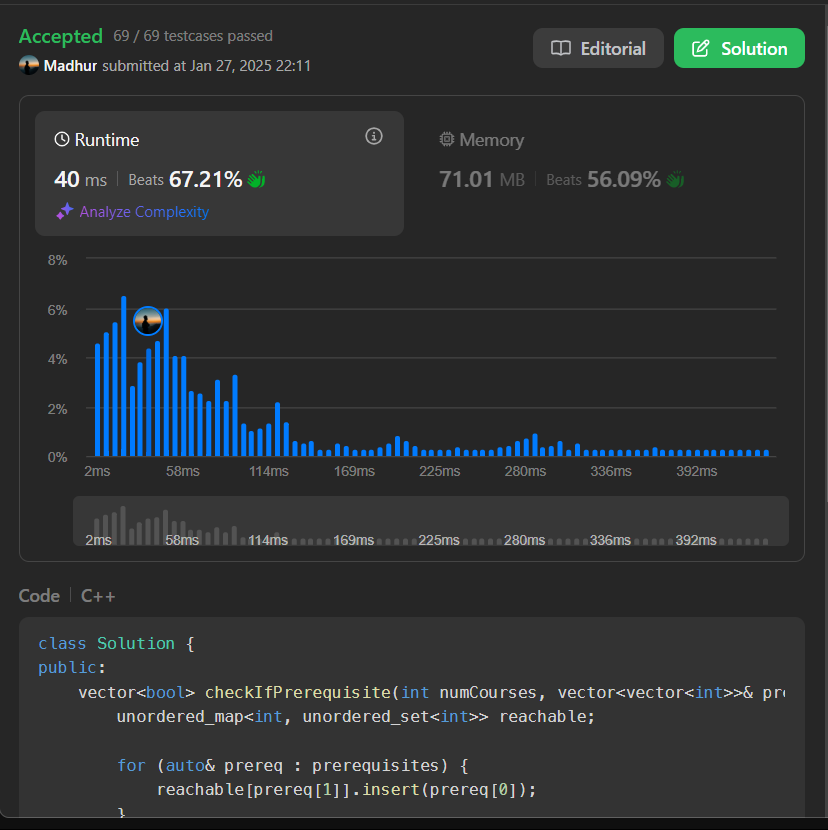
Task: Click the 'unordered_map' declaration code line
Action: (356, 716)
